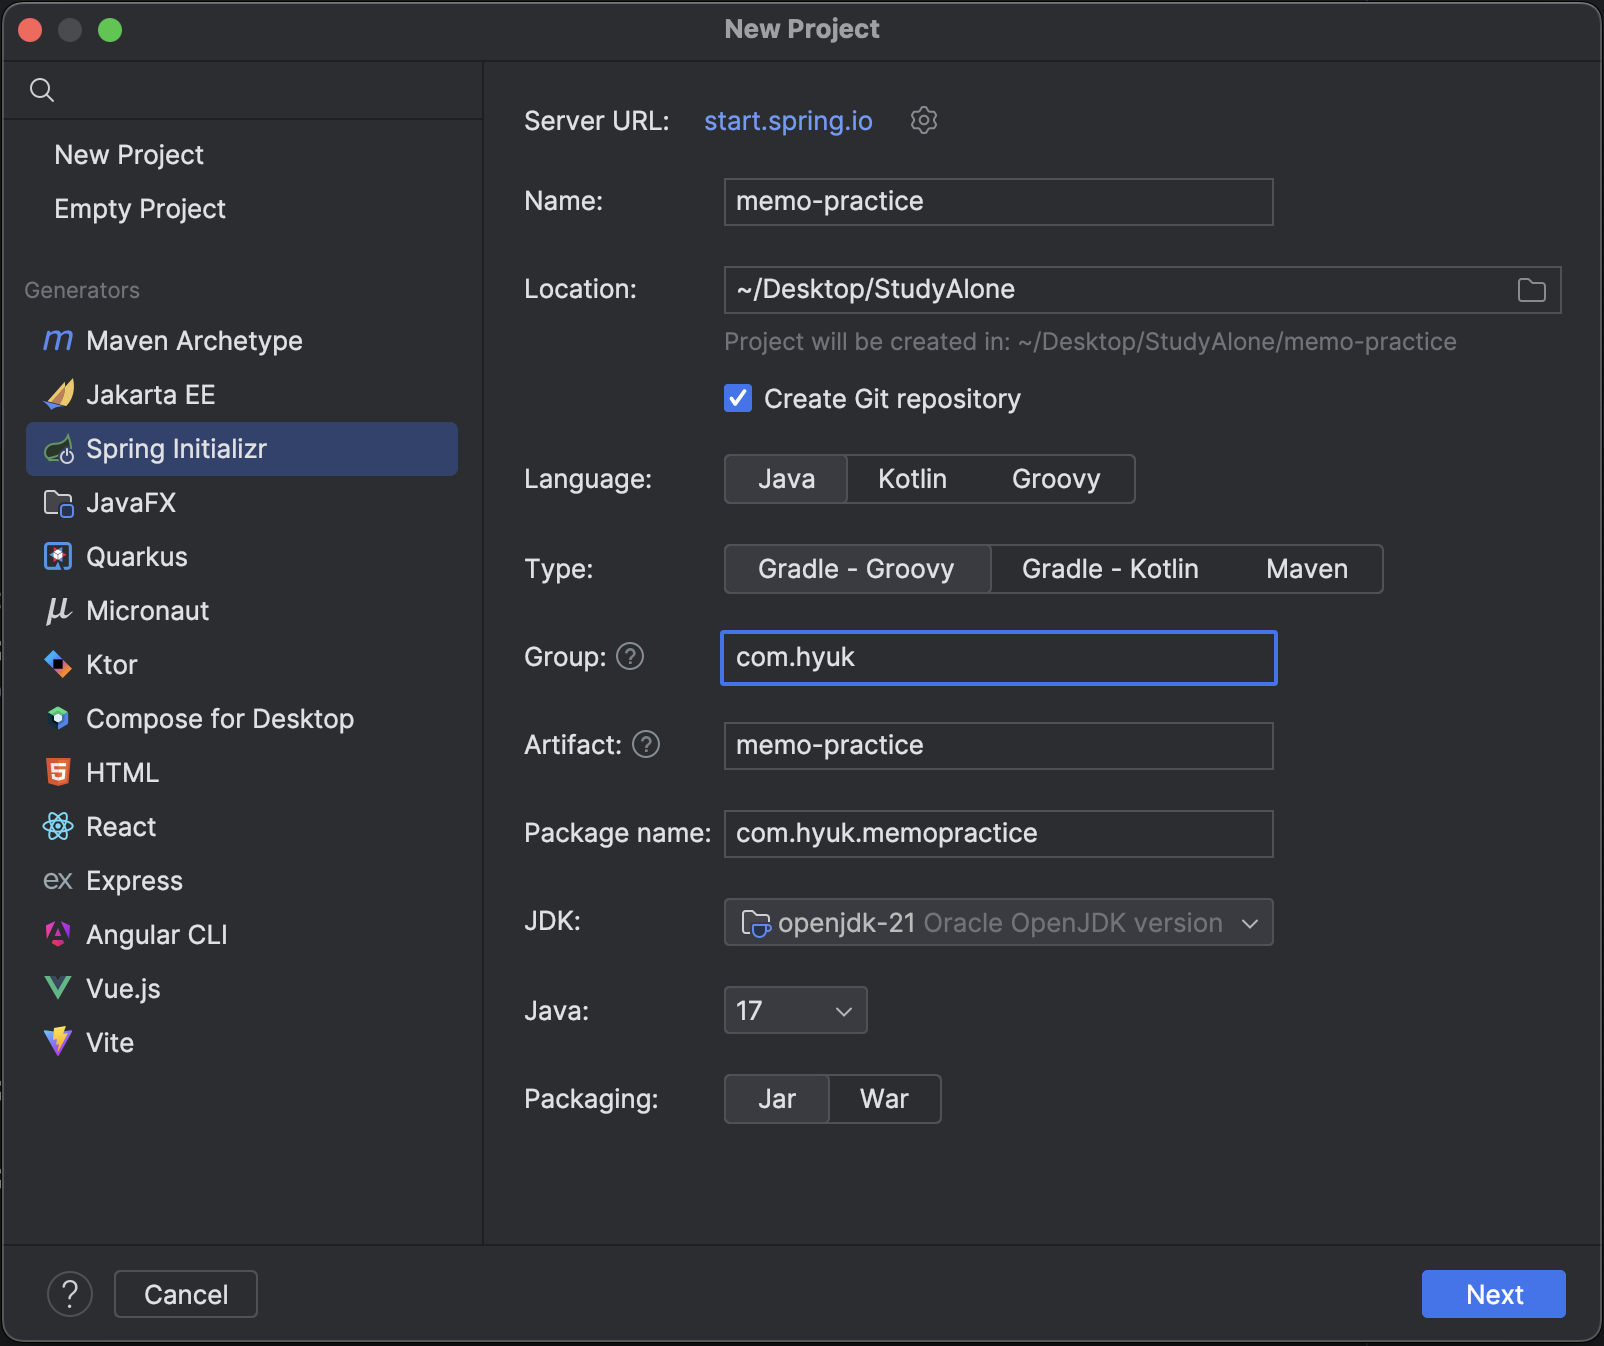
Task: Click the Group input field
Action: coord(998,658)
